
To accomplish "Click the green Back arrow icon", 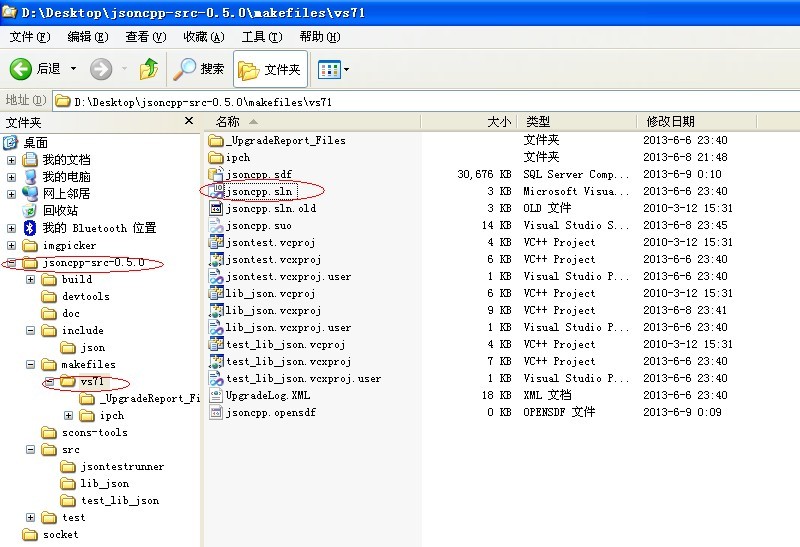I will pyautogui.click(x=20, y=69).
